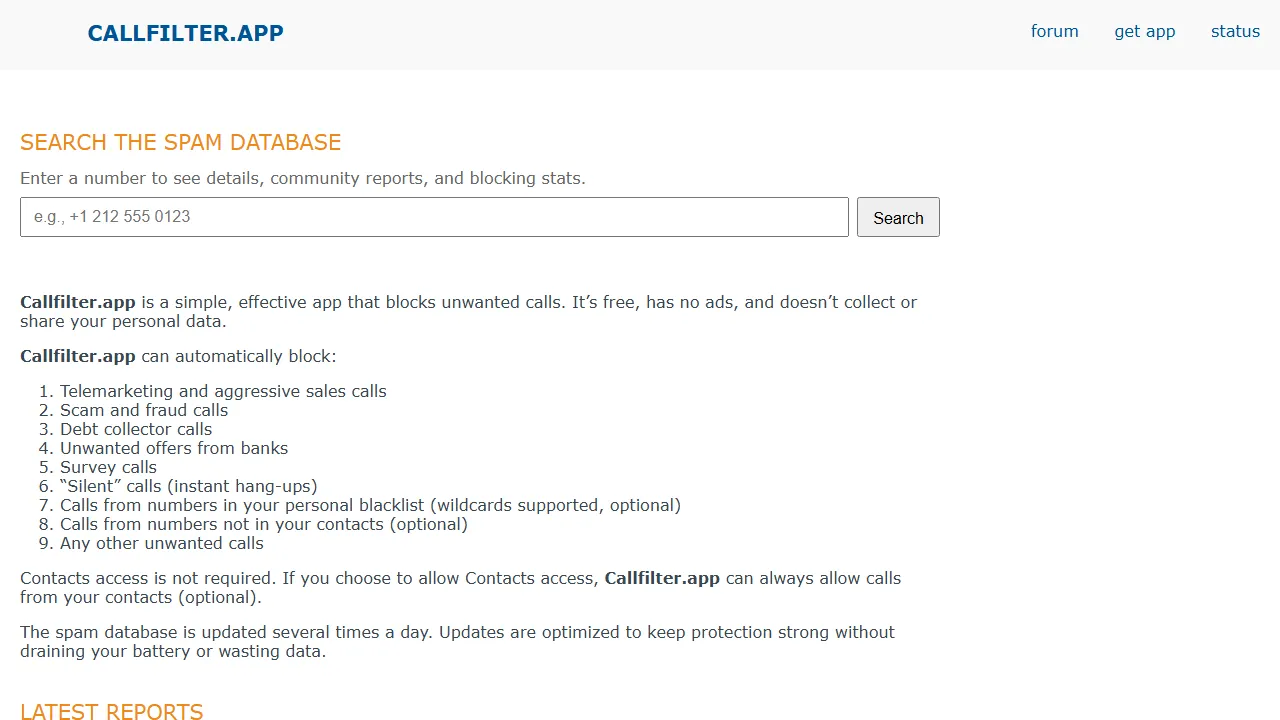Image resolution: width=1280 pixels, height=720 pixels.
Task: Select the bold Callfilter.app text in the intro
Action: point(78,301)
